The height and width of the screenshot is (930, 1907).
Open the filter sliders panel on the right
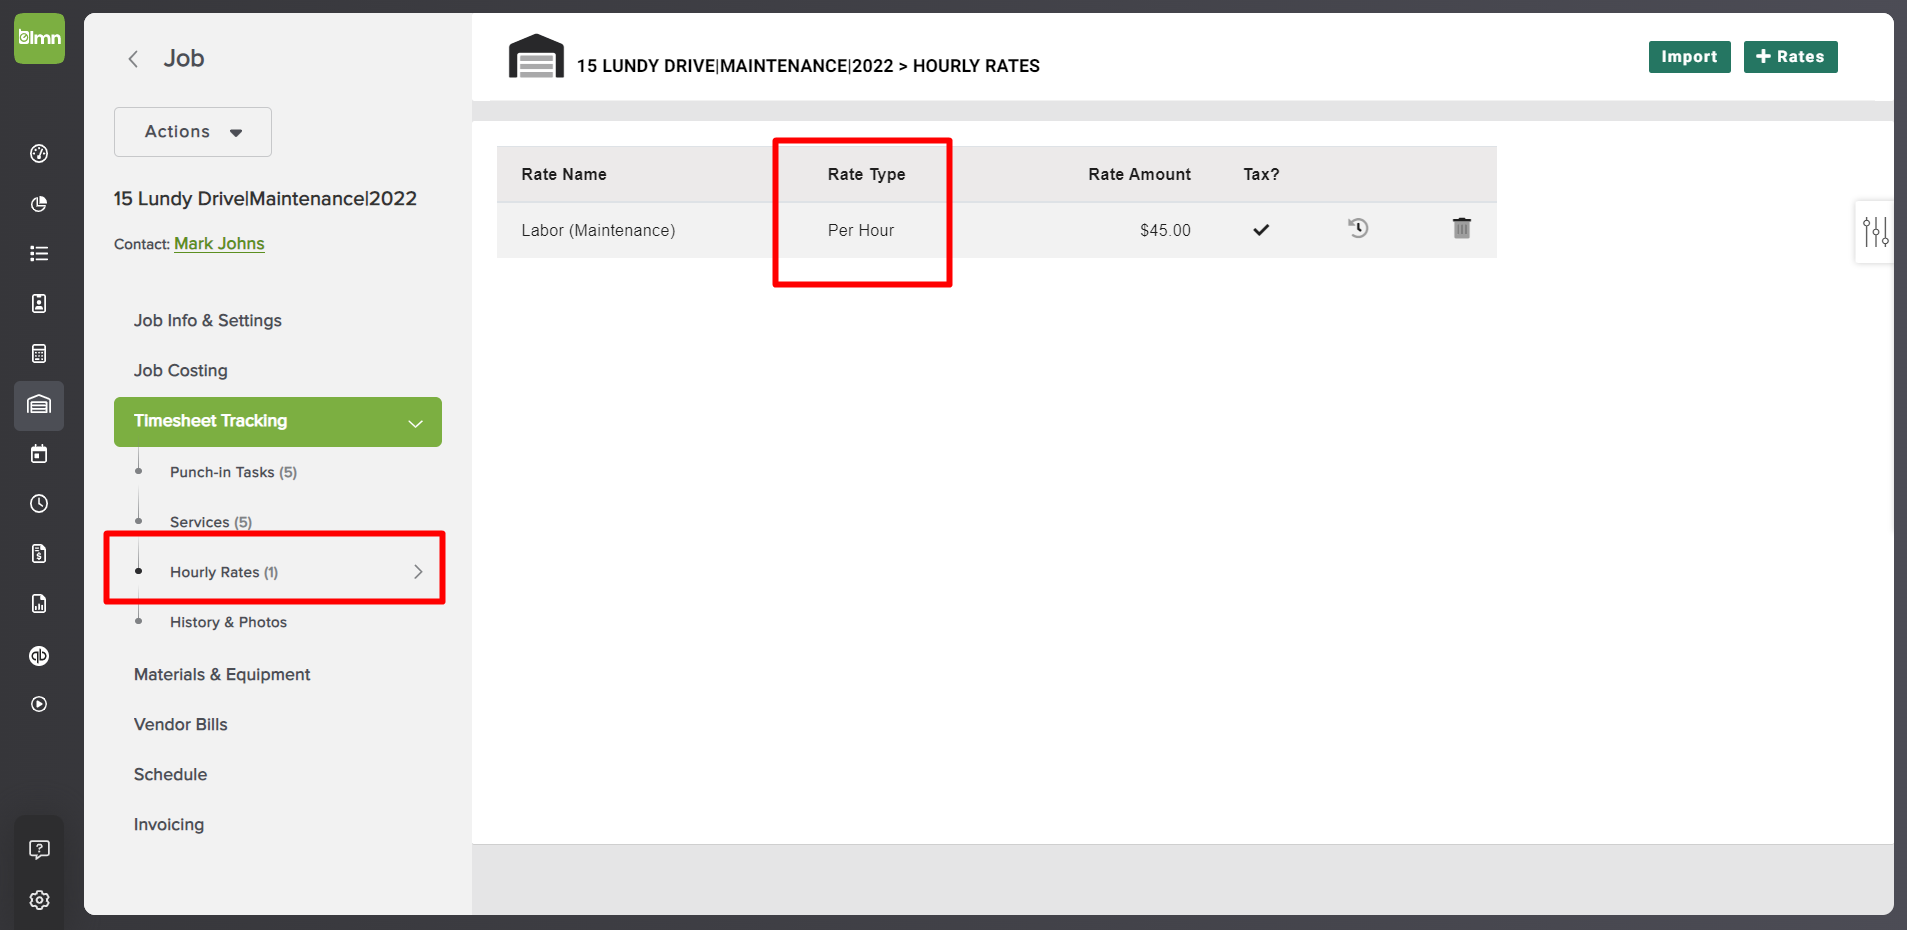pos(1877,232)
